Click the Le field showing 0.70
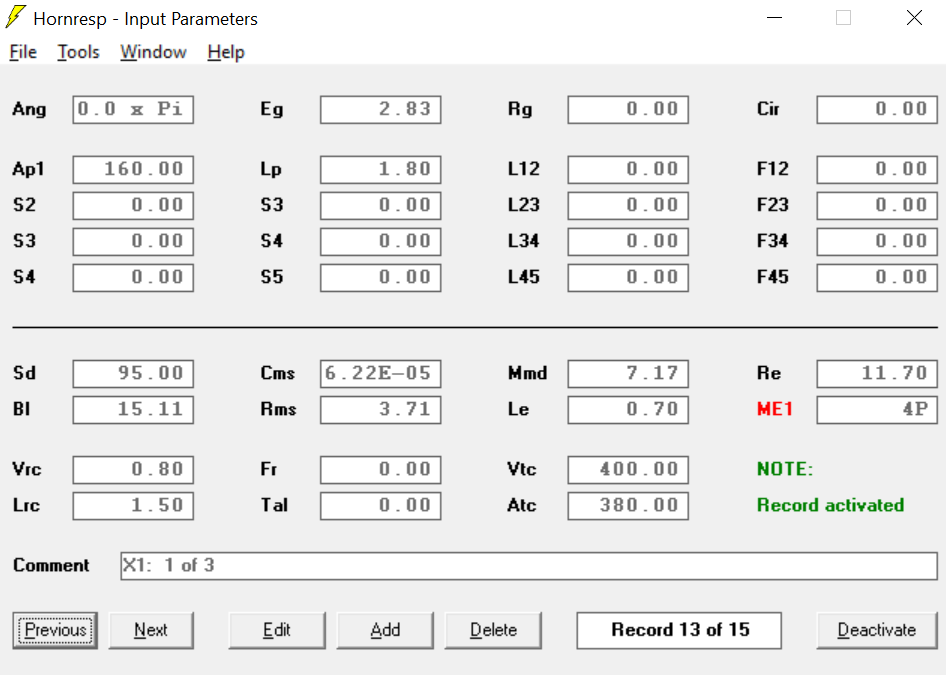Viewport: 946px width, 675px height. 628,410
